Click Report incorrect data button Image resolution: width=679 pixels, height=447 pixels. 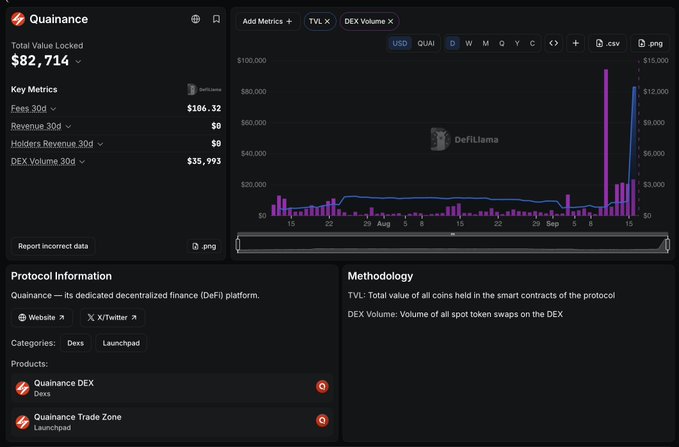53,246
